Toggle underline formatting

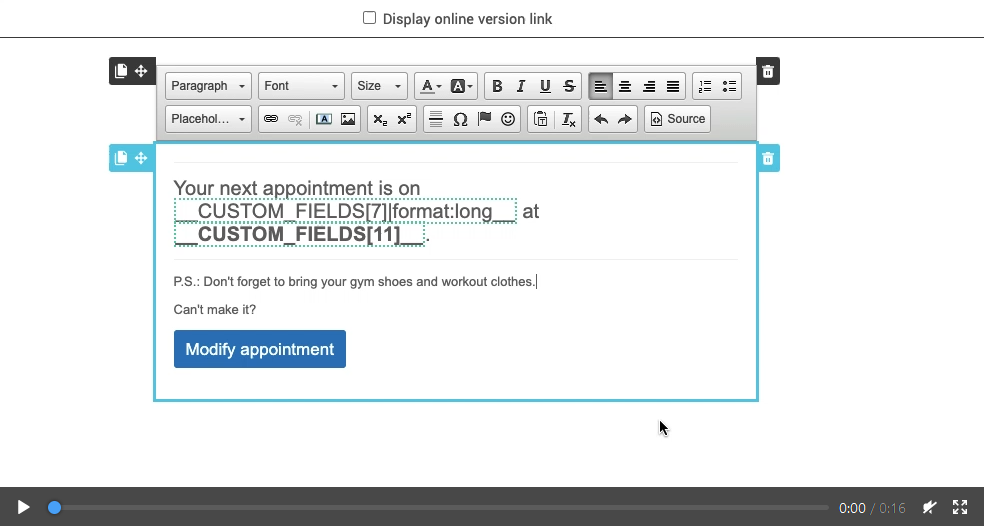pos(545,86)
